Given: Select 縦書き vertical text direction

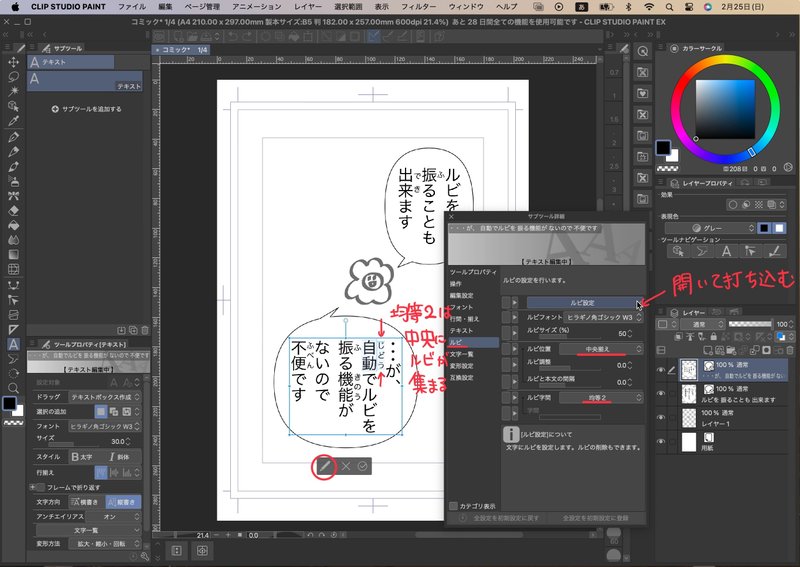Looking at the screenshot, I should tap(122, 502).
